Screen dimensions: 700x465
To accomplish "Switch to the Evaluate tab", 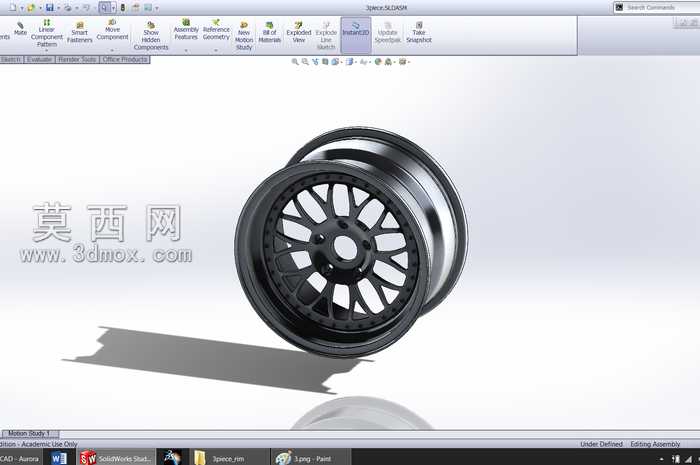I will pyautogui.click(x=39, y=59).
